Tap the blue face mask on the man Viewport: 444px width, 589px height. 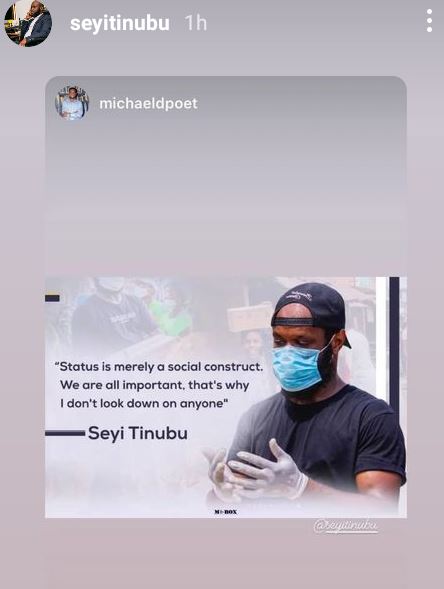298,364
